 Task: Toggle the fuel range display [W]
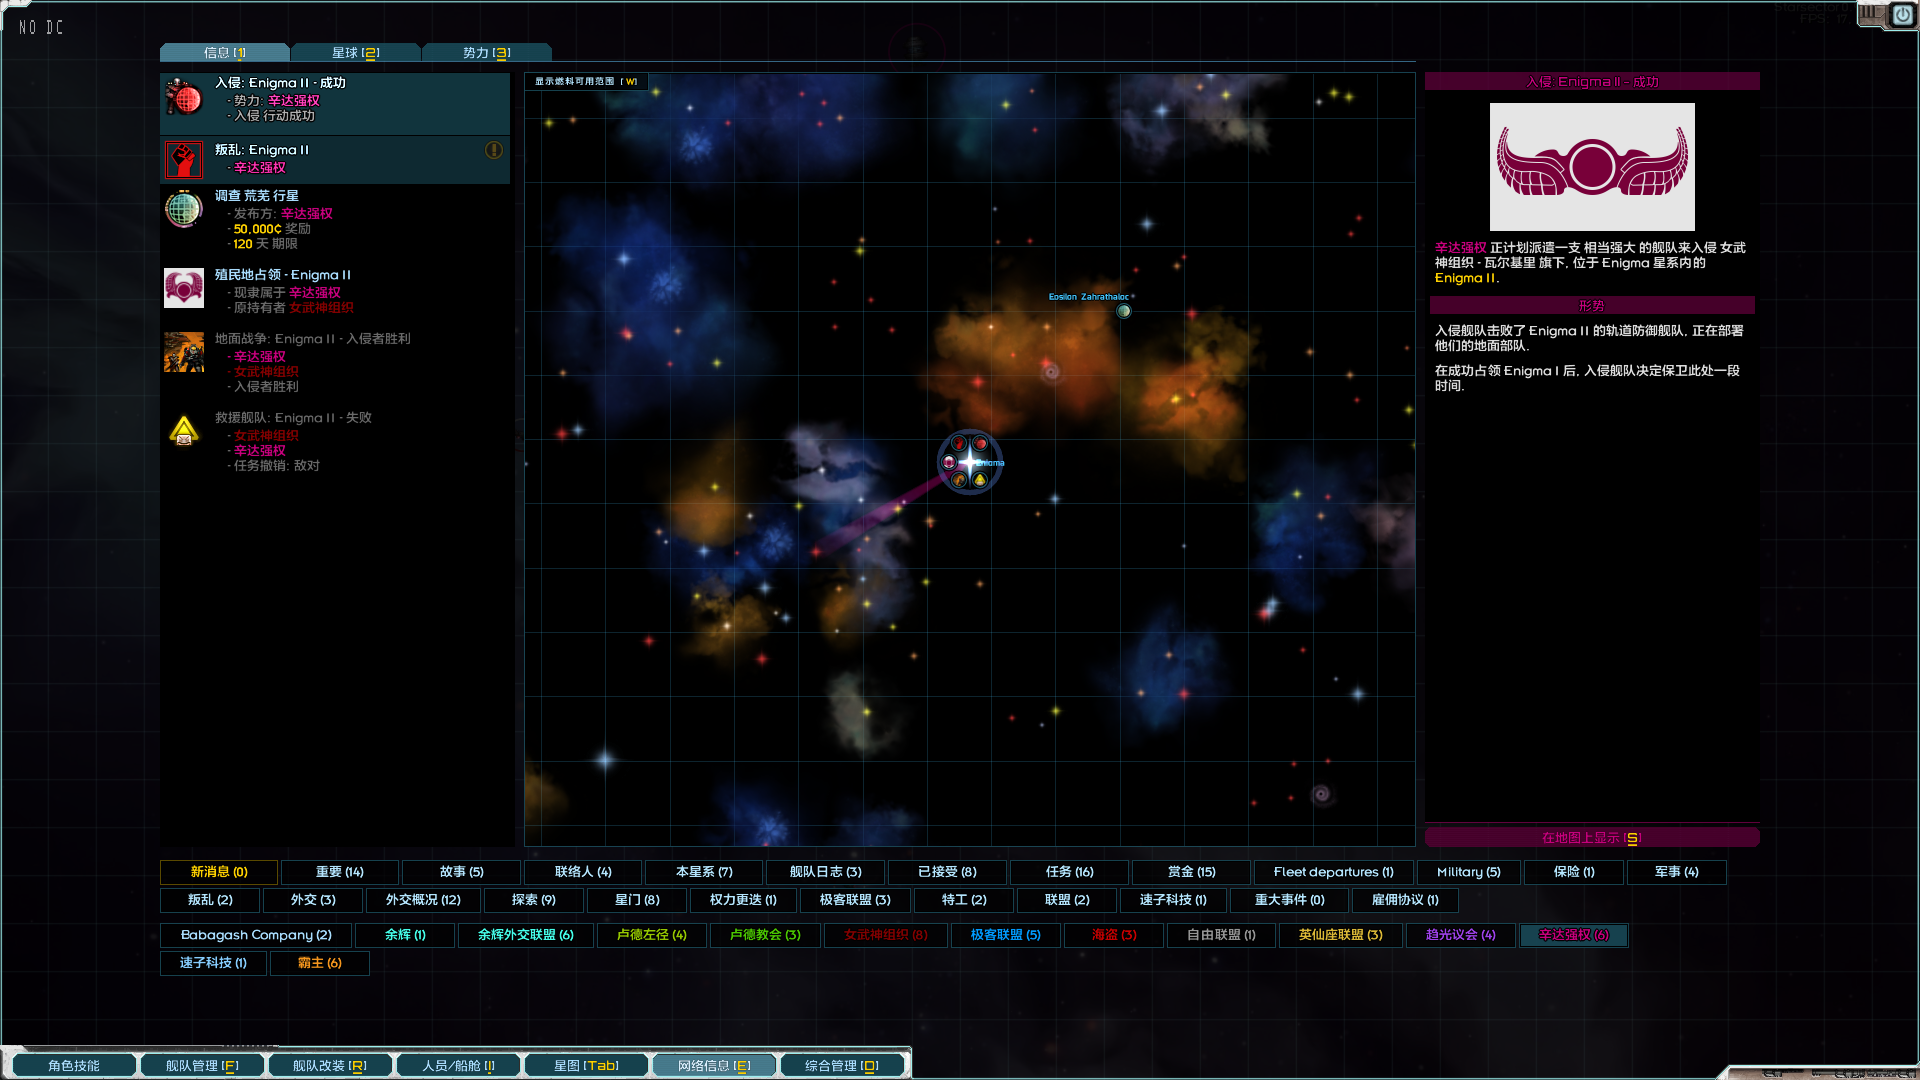[586, 82]
